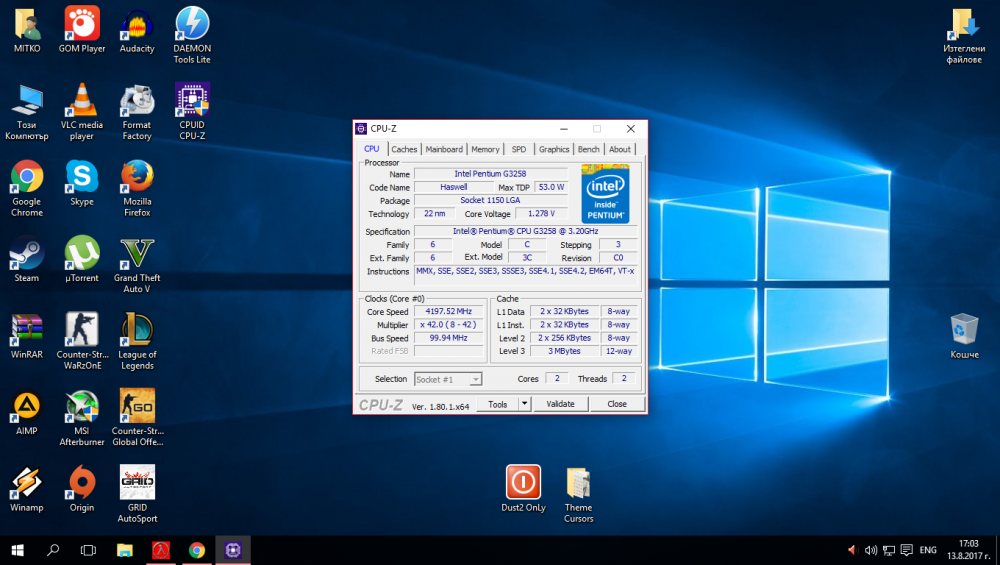This screenshot has height=565, width=1000.
Task: Open the Memory tab in CPU-Z
Action: pyautogui.click(x=485, y=149)
